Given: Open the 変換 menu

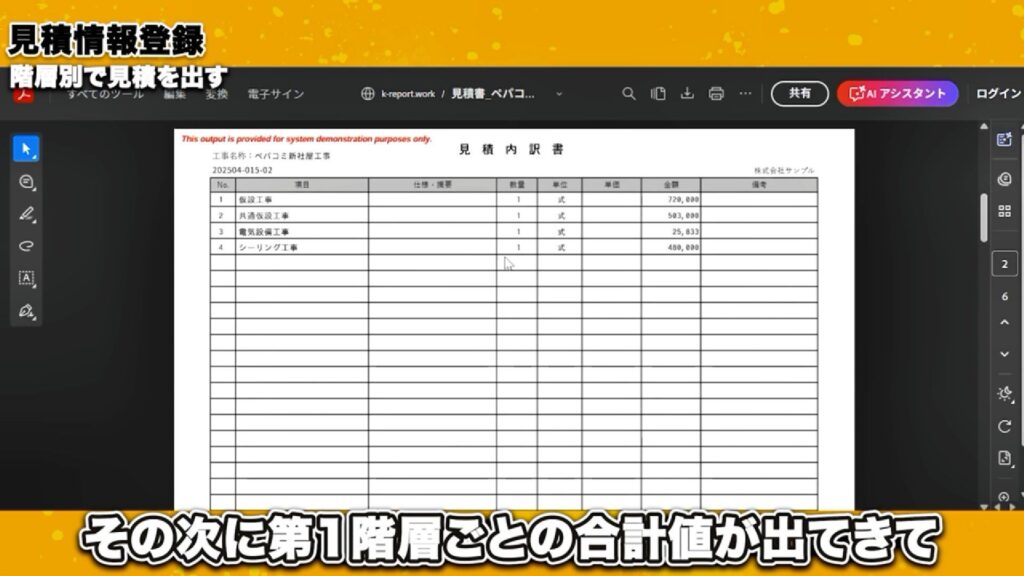Looking at the screenshot, I should coord(216,94).
